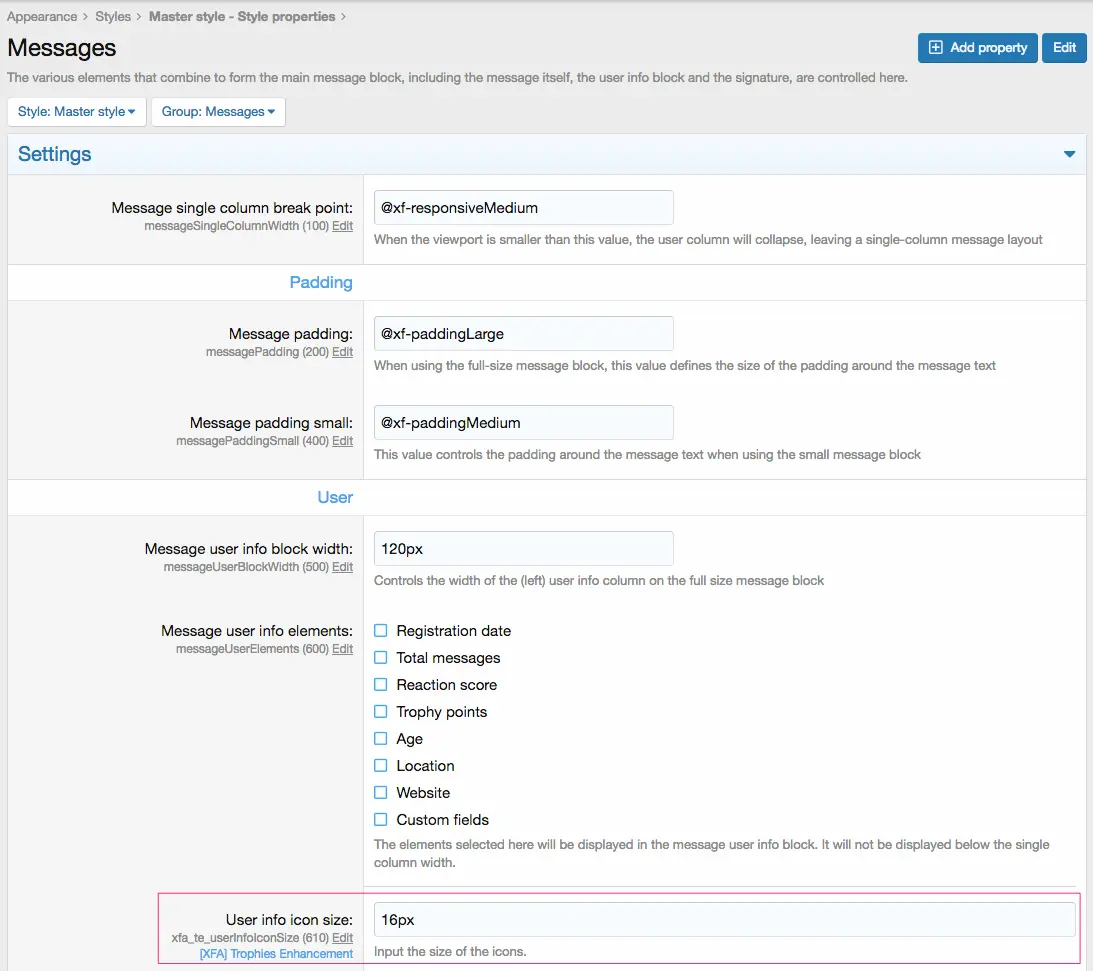
Task: Click the Edit button beside Add property
Action: [1064, 48]
